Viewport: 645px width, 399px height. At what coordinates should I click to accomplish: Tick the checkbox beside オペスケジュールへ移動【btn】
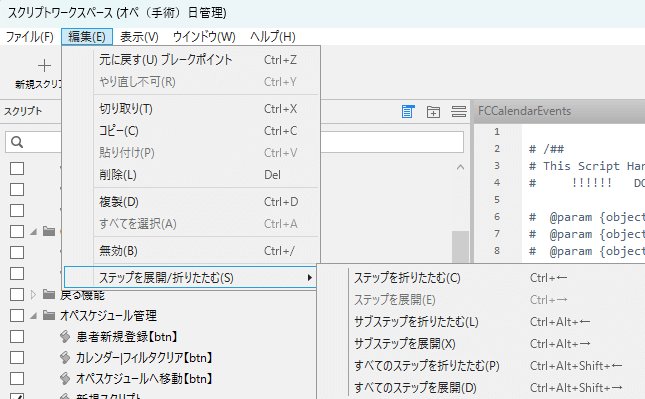point(17,378)
